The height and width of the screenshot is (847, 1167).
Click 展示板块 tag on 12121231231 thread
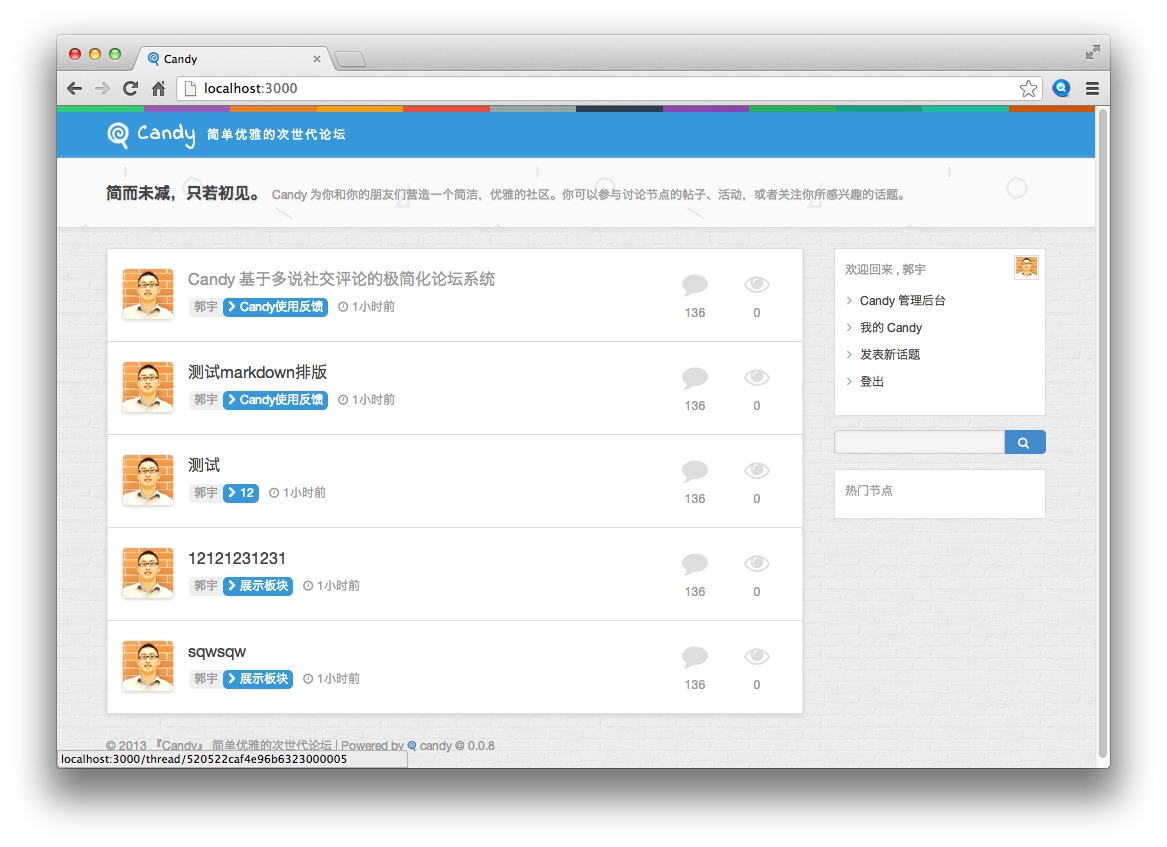(258, 586)
